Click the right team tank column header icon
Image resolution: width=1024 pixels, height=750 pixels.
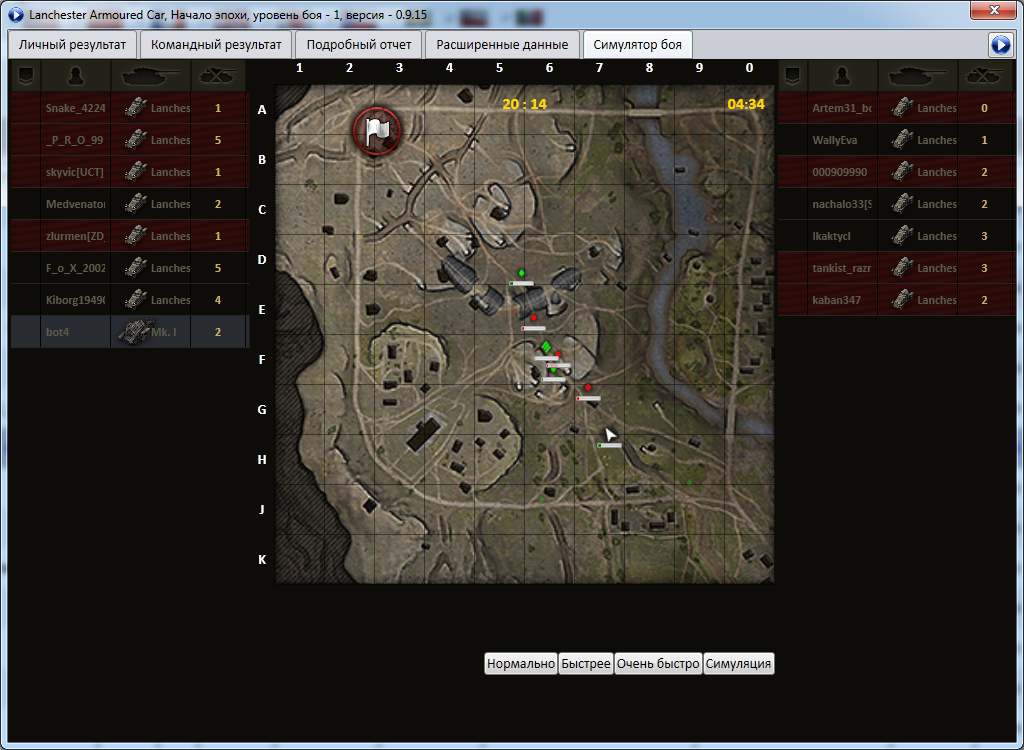point(918,77)
